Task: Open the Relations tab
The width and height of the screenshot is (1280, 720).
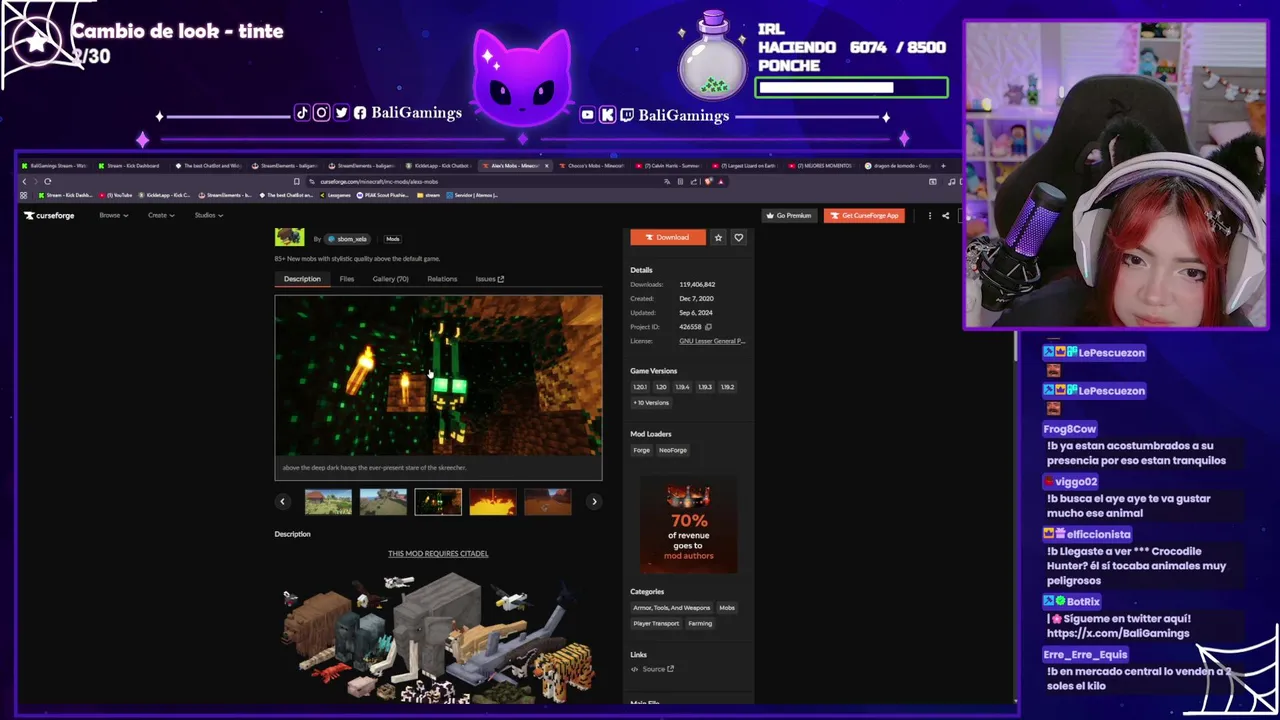Action: pos(442,279)
